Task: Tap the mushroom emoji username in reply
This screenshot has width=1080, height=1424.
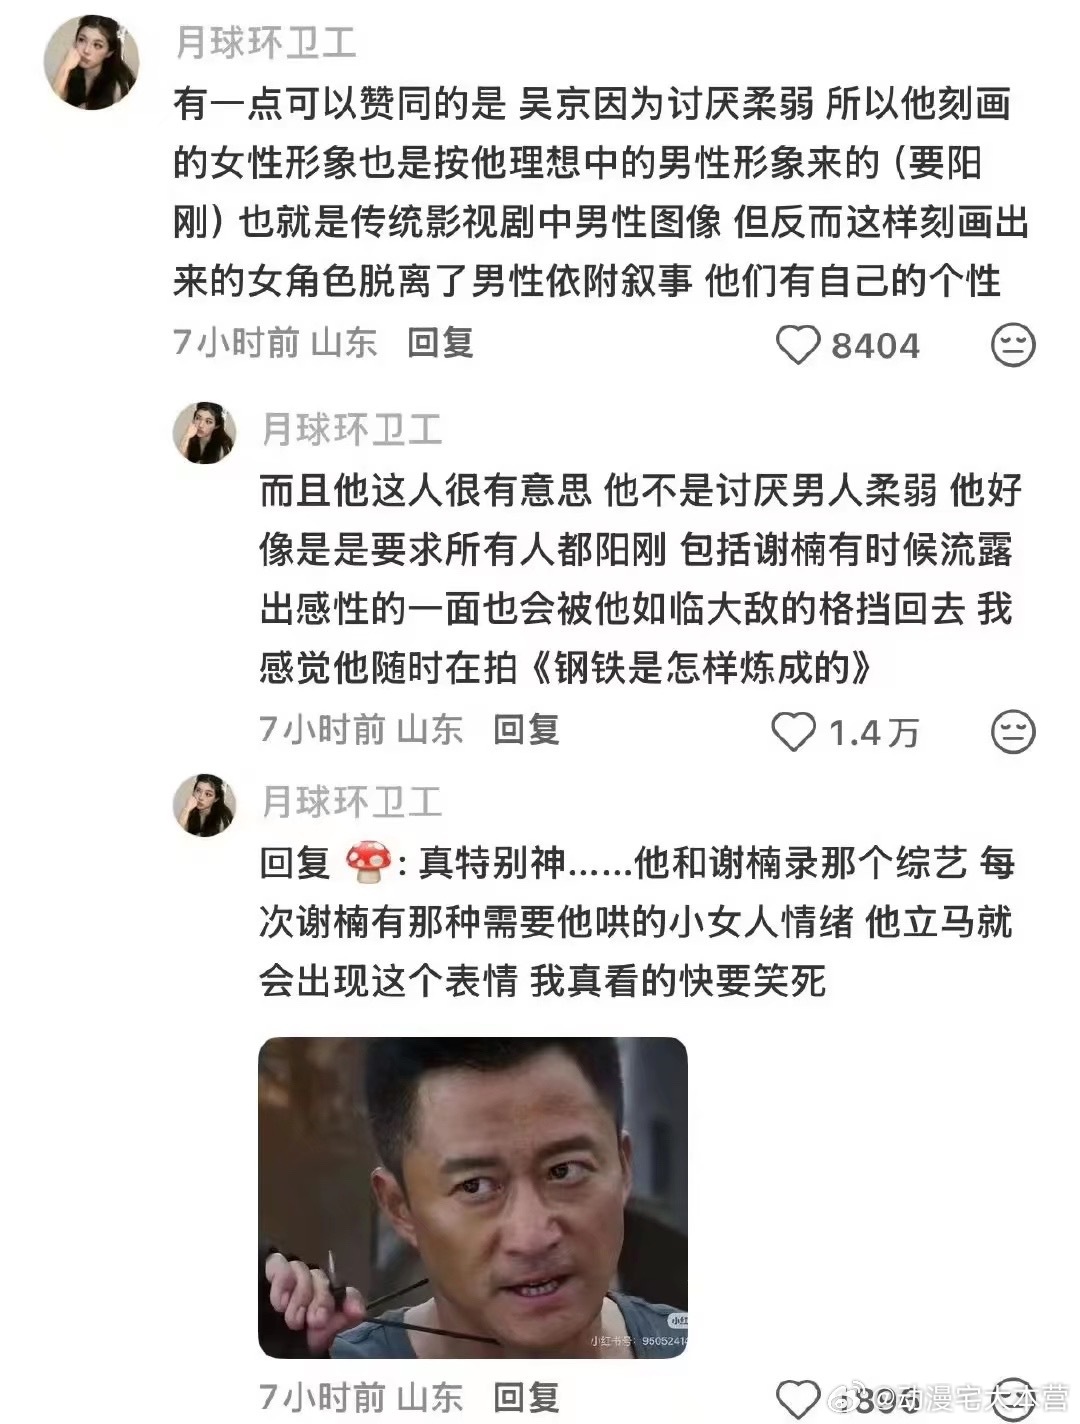Action: pos(366,863)
